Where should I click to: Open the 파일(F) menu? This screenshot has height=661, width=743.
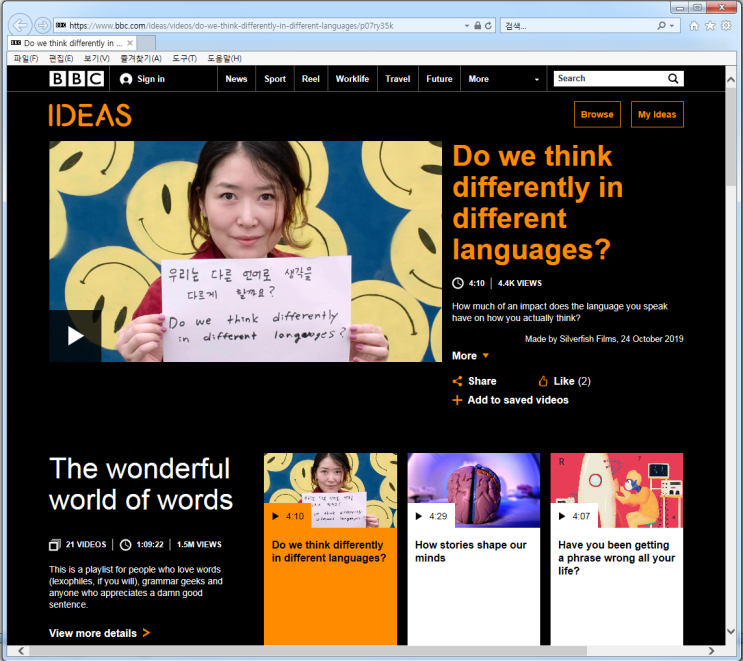pyautogui.click(x=26, y=58)
